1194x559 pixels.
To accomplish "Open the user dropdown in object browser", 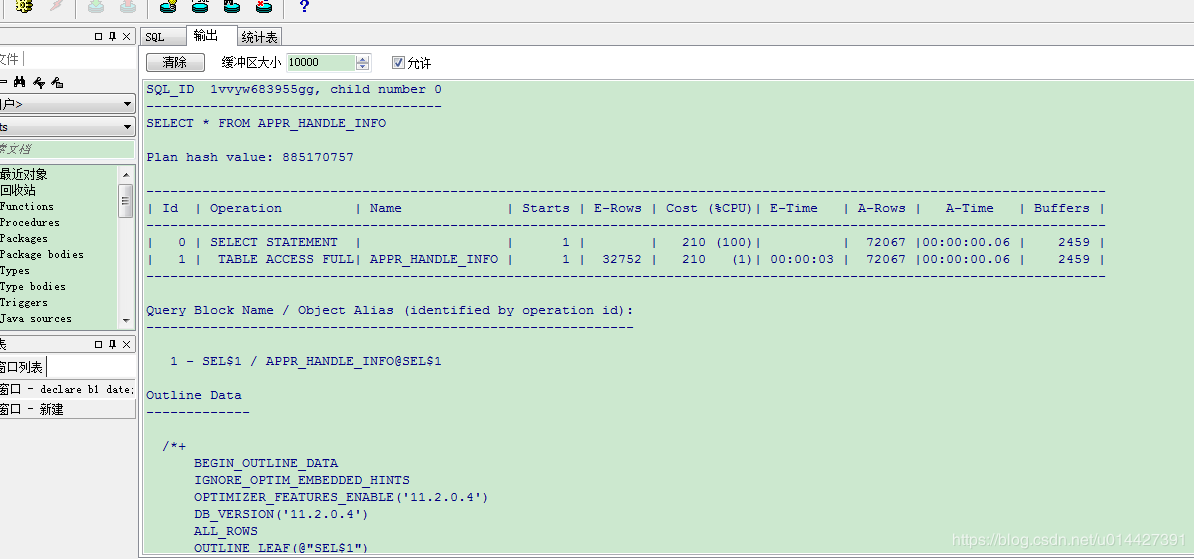I will pyautogui.click(x=128, y=104).
